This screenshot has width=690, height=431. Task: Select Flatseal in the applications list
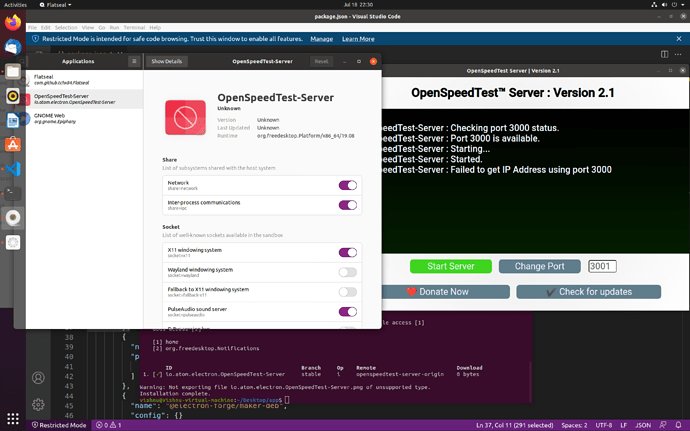(x=84, y=80)
